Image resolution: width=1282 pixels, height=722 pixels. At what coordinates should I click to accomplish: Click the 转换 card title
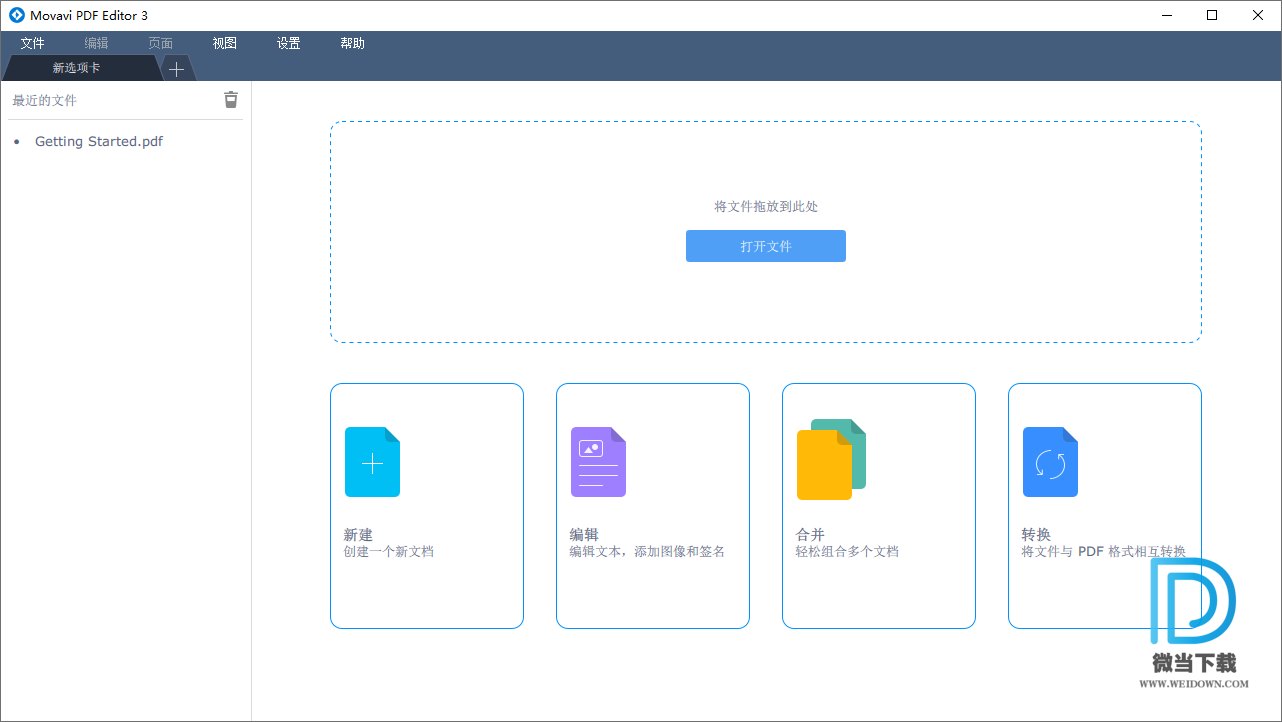1036,535
